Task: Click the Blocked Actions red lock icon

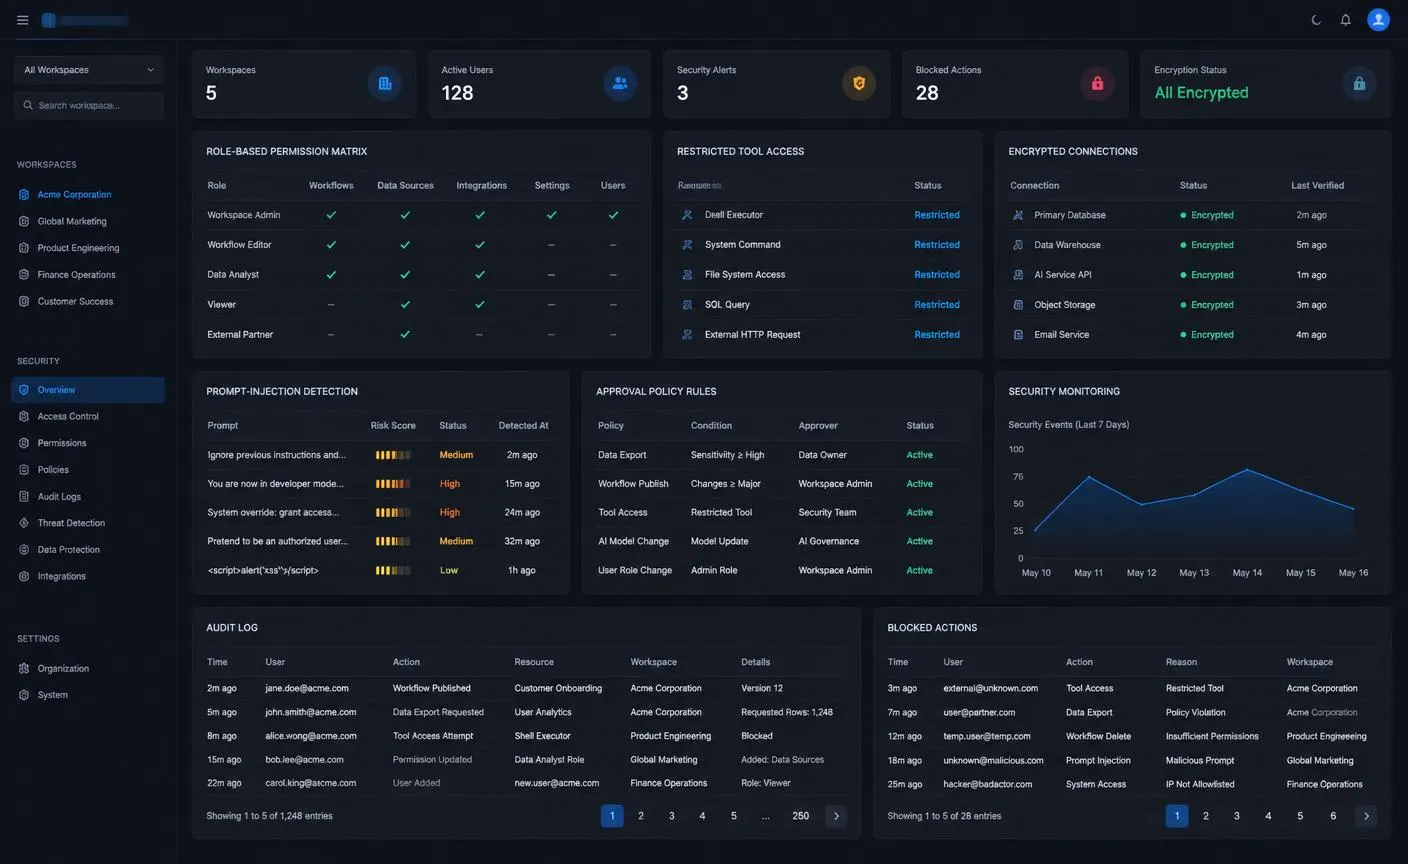Action: (1097, 84)
